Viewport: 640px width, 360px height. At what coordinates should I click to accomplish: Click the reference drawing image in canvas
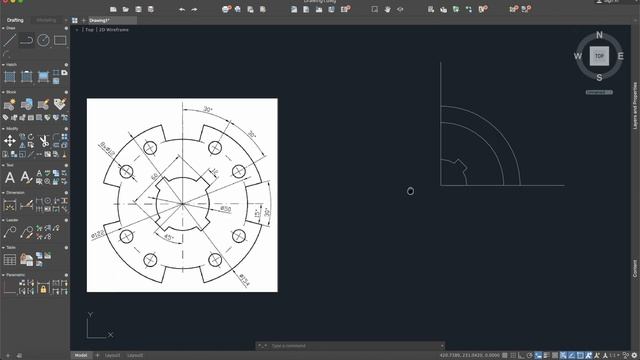[182, 195]
